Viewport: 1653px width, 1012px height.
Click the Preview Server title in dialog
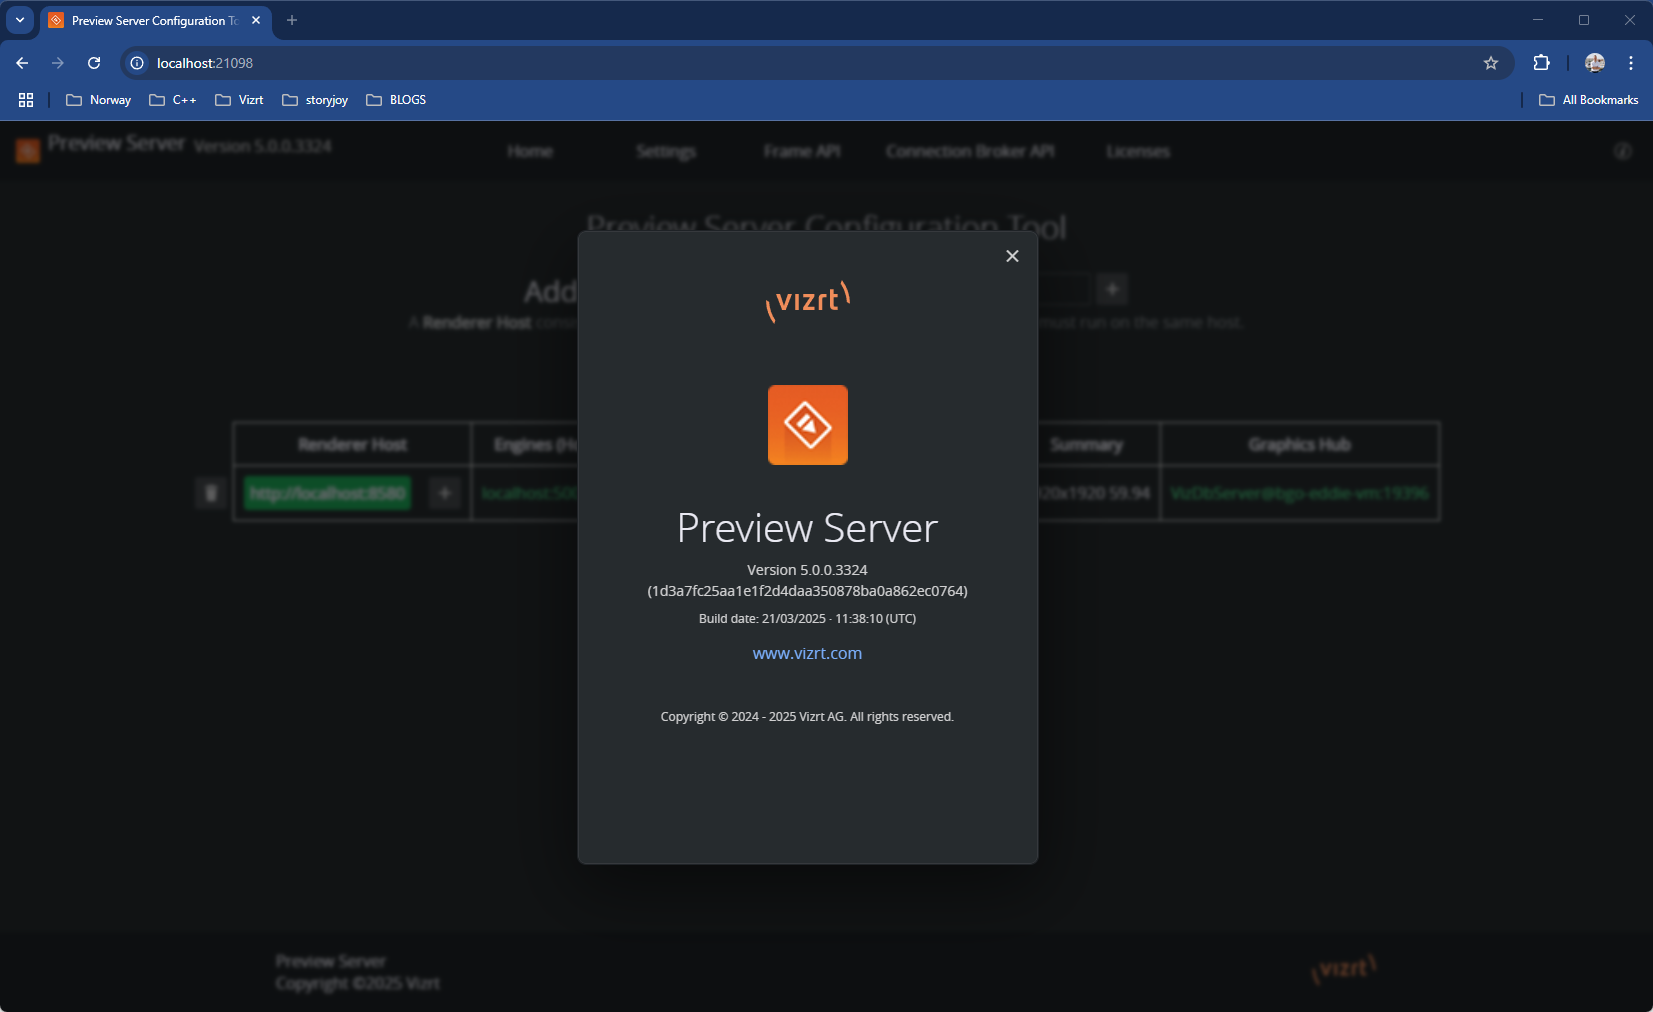click(x=807, y=528)
